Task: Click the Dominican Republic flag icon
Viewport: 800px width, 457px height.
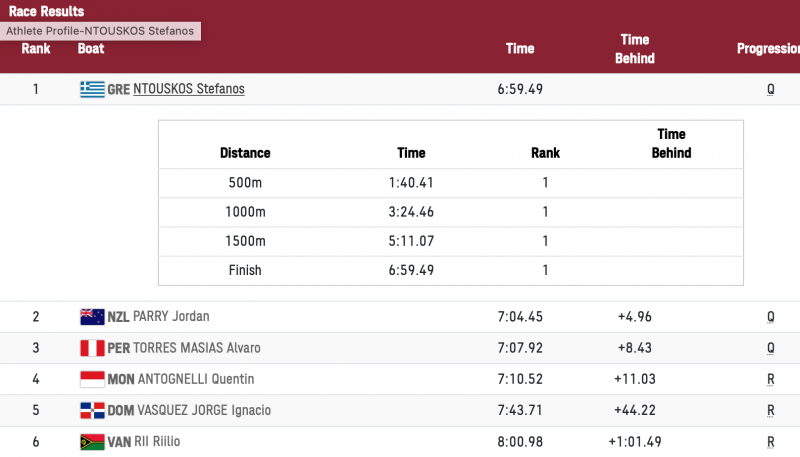Action: [92, 410]
